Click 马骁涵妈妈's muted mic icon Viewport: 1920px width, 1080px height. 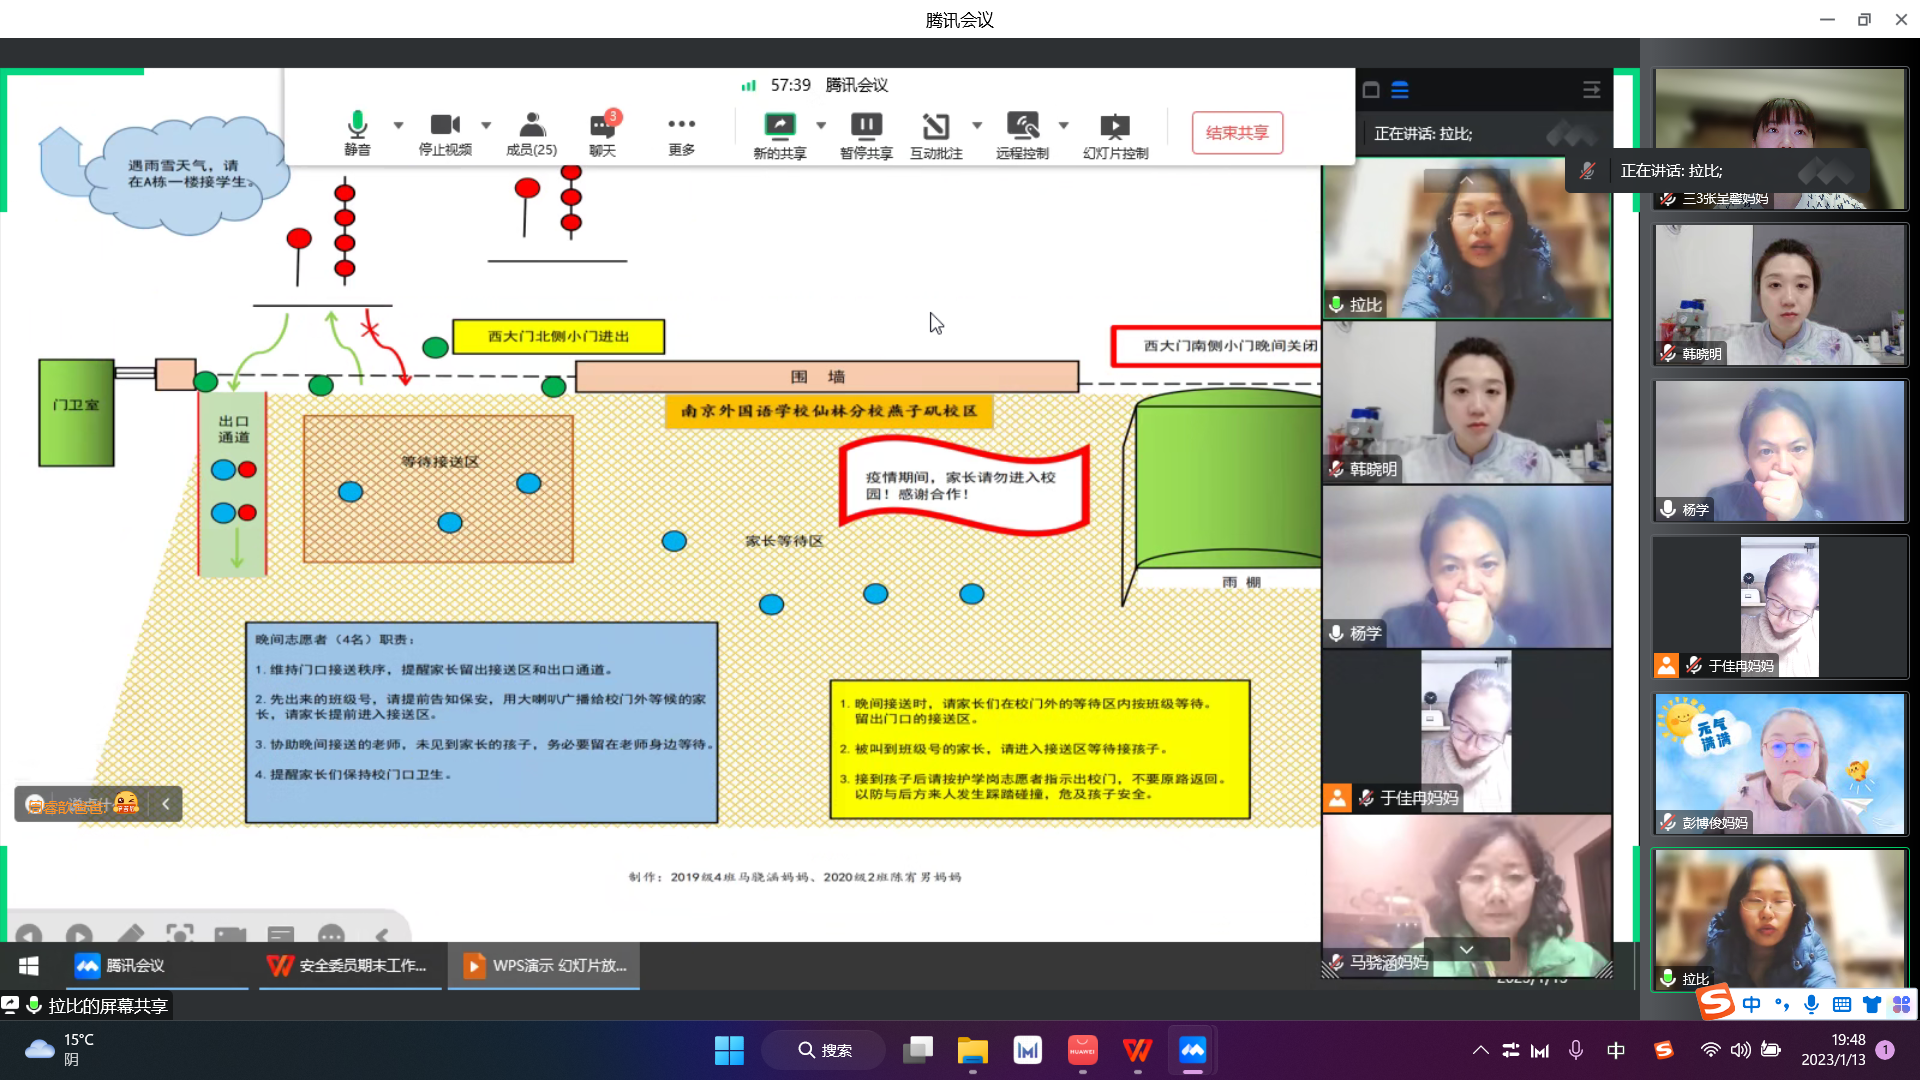coord(1336,963)
